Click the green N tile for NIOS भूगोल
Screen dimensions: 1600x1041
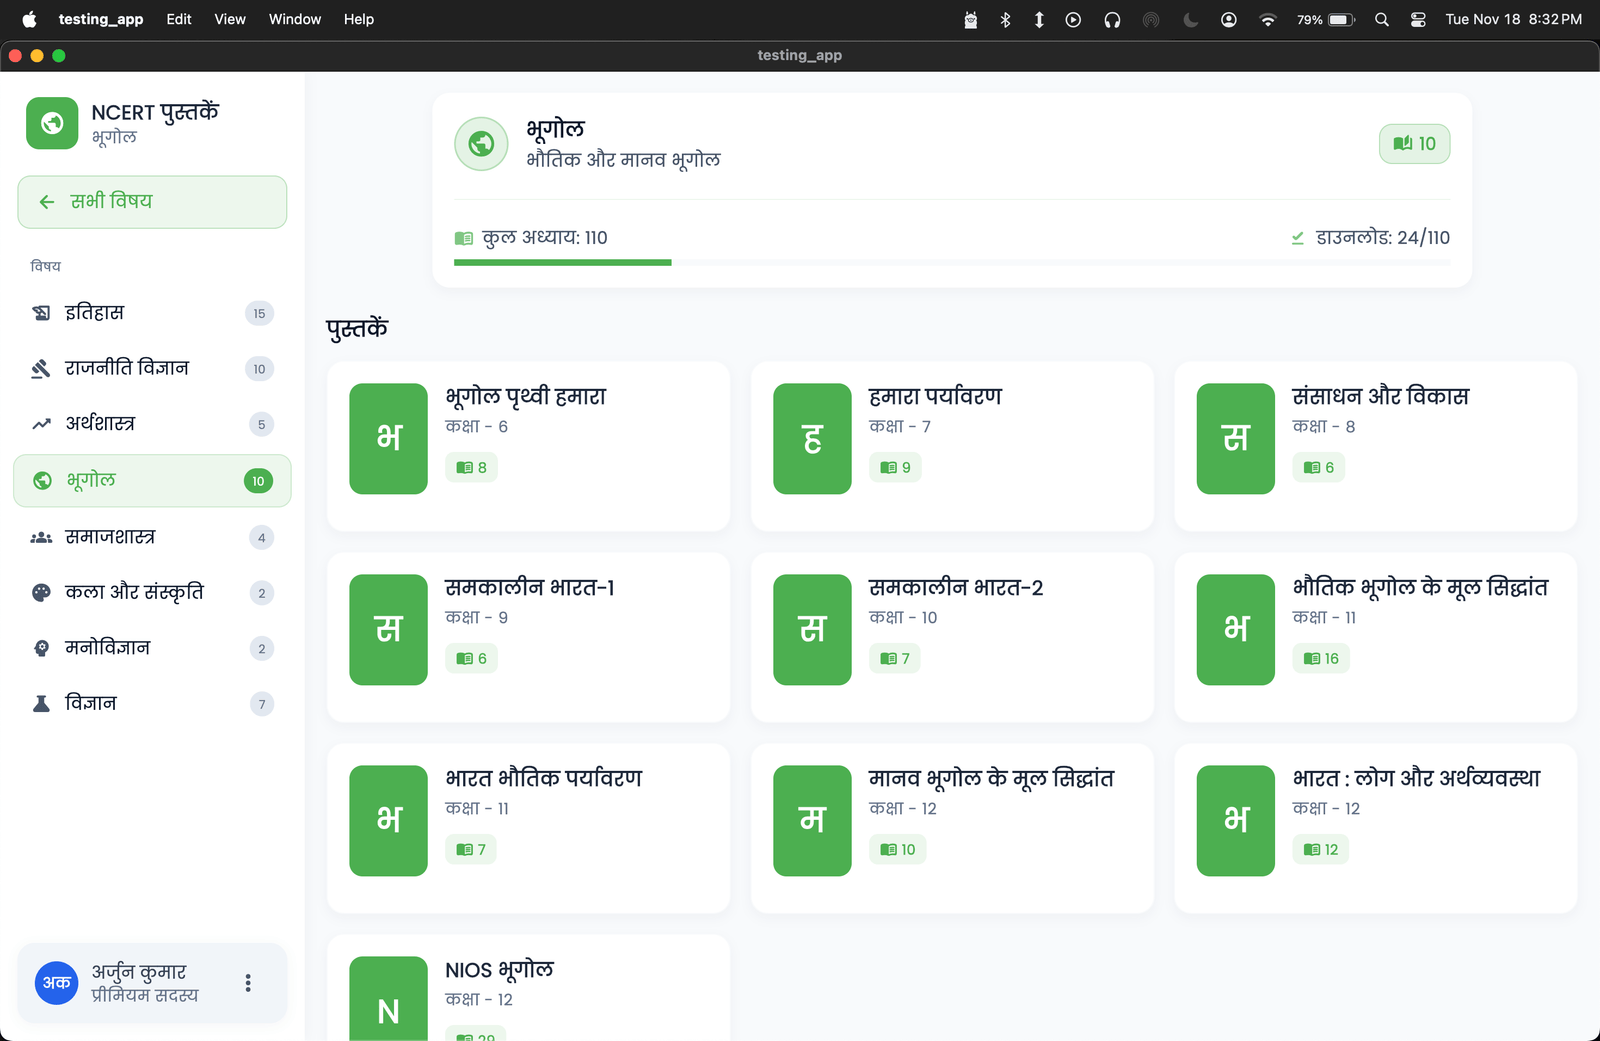(388, 1000)
